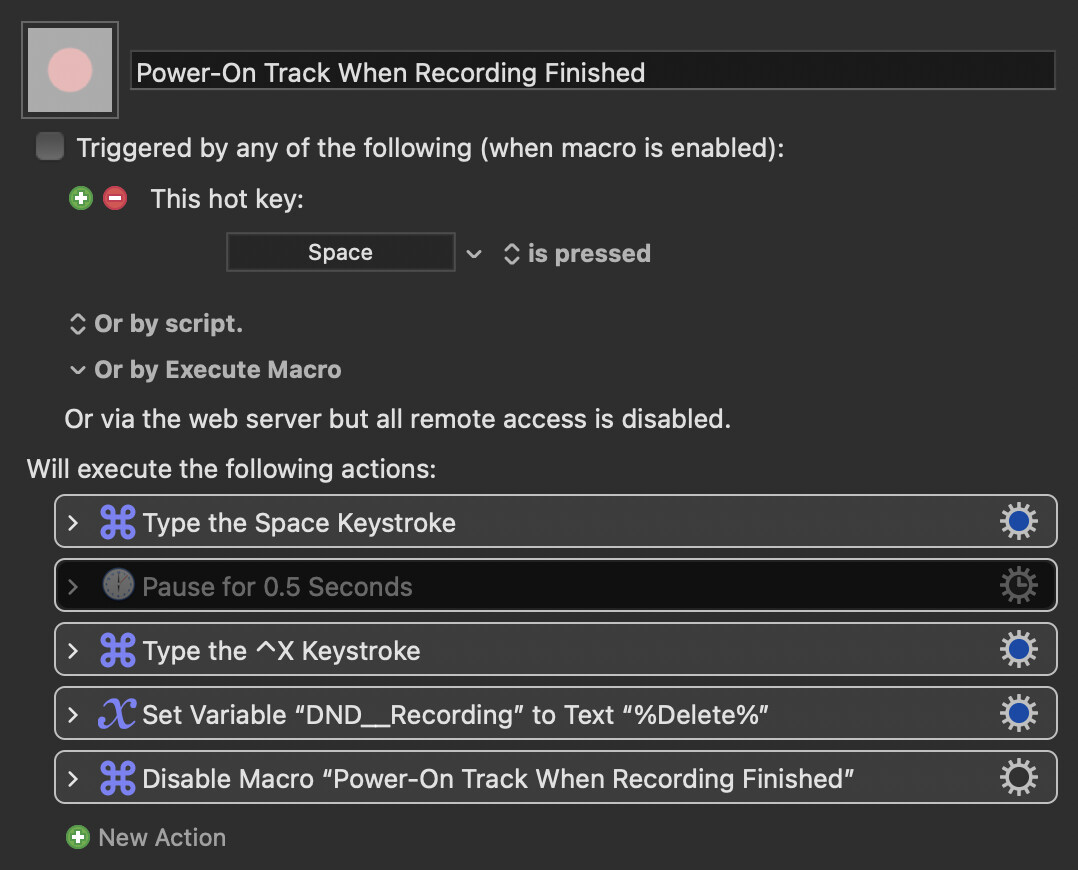Viewport: 1078px width, 870px height.
Task: Toggle the 'Triggered by any of the following' checkbox
Action: point(49,148)
